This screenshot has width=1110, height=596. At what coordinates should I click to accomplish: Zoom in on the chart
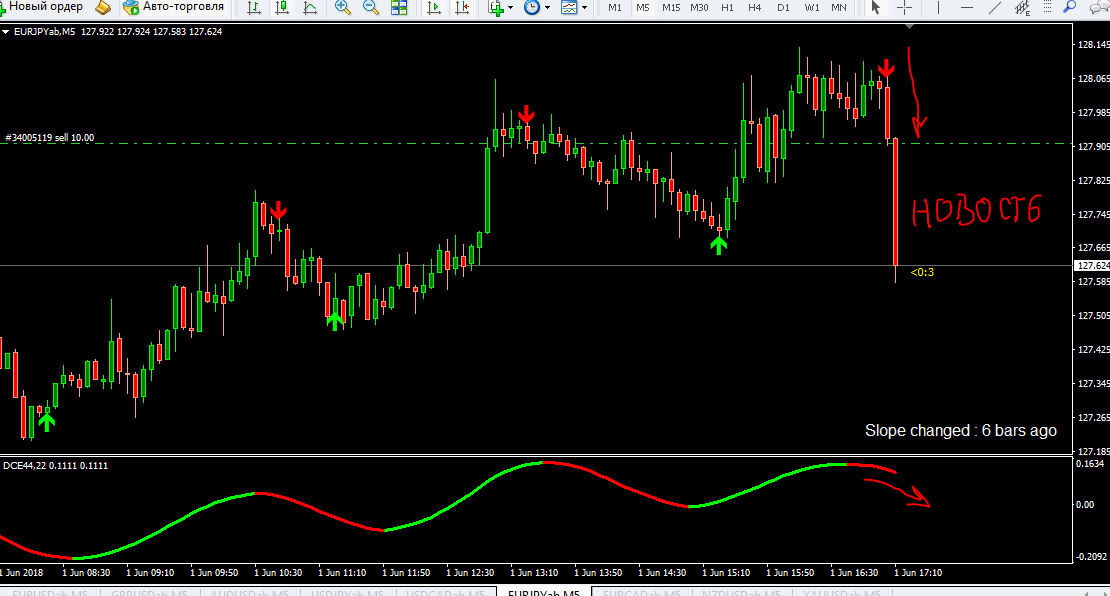pyautogui.click(x=343, y=8)
